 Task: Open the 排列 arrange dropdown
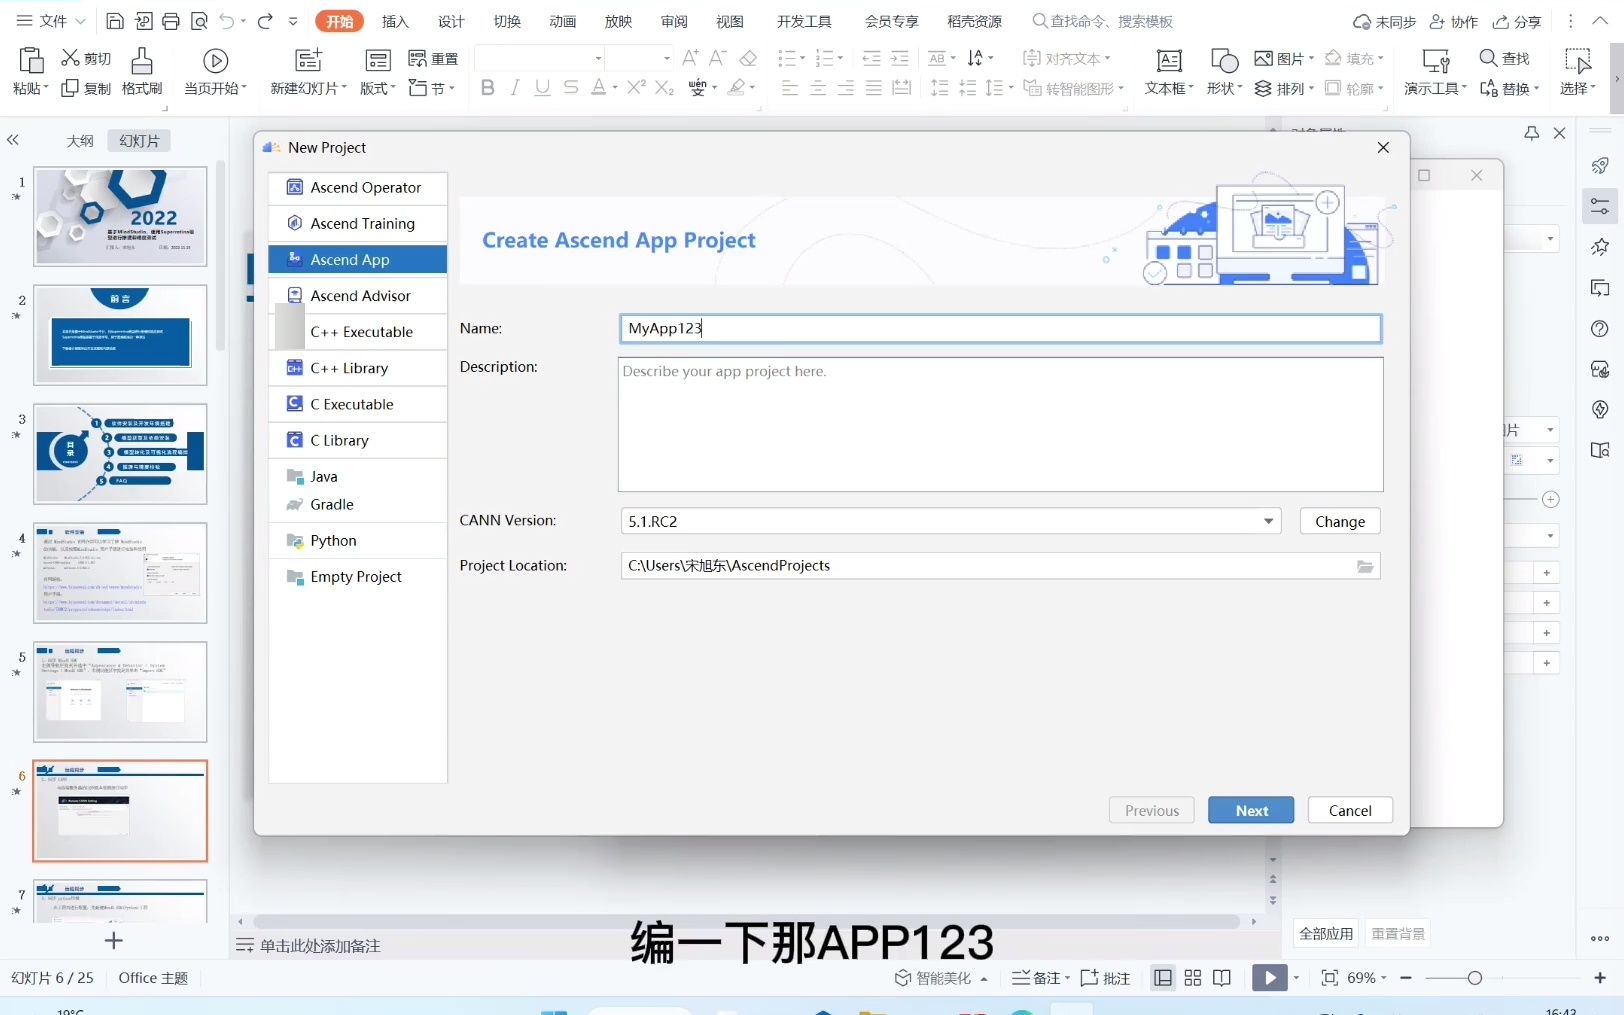click(1284, 88)
